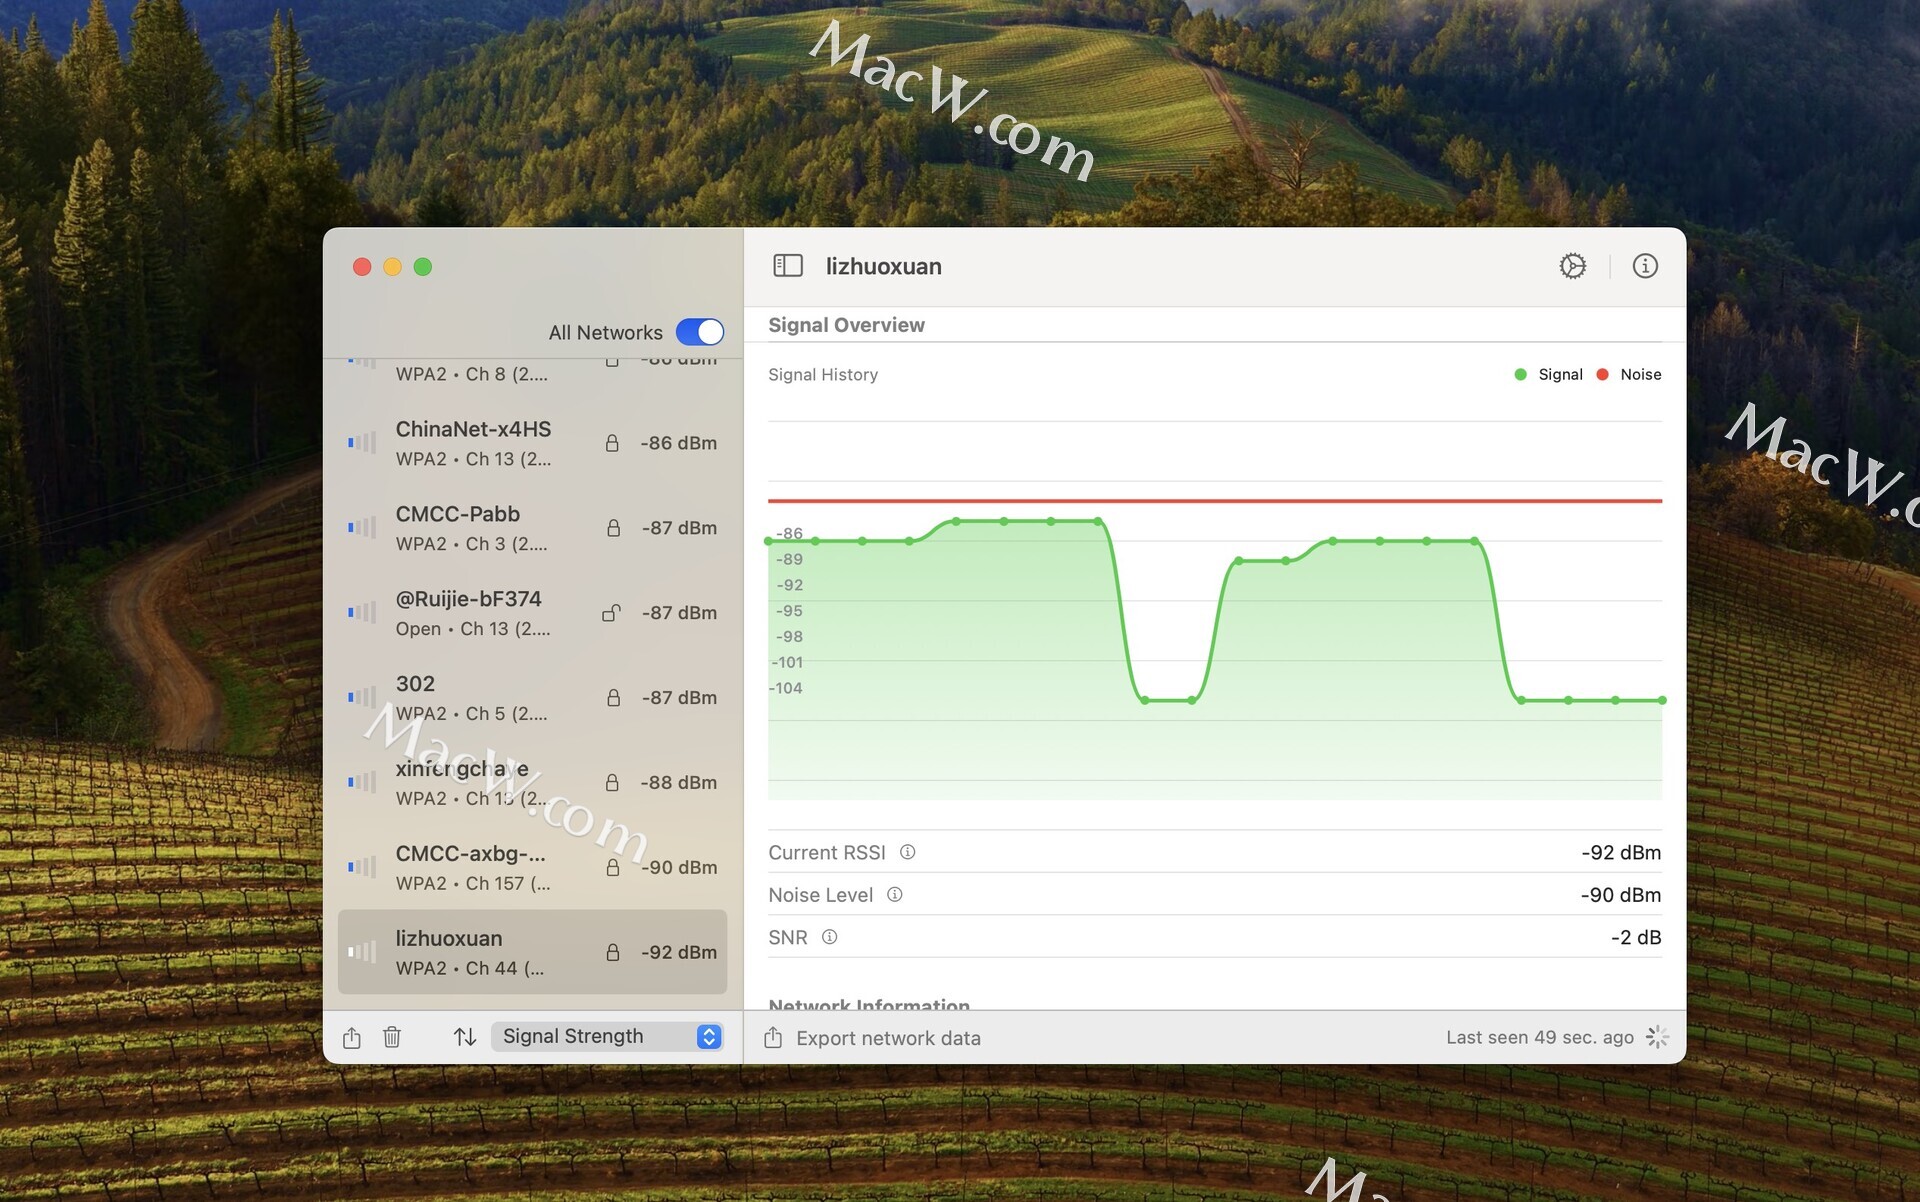1920x1202 pixels.
Task: Click the trash delete icon
Action: point(392,1037)
